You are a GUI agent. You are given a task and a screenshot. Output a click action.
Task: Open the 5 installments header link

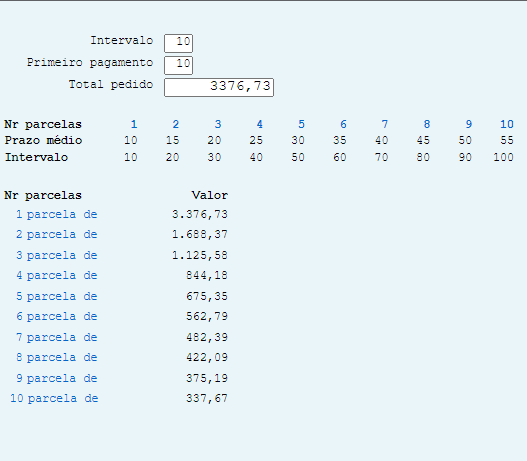301,124
